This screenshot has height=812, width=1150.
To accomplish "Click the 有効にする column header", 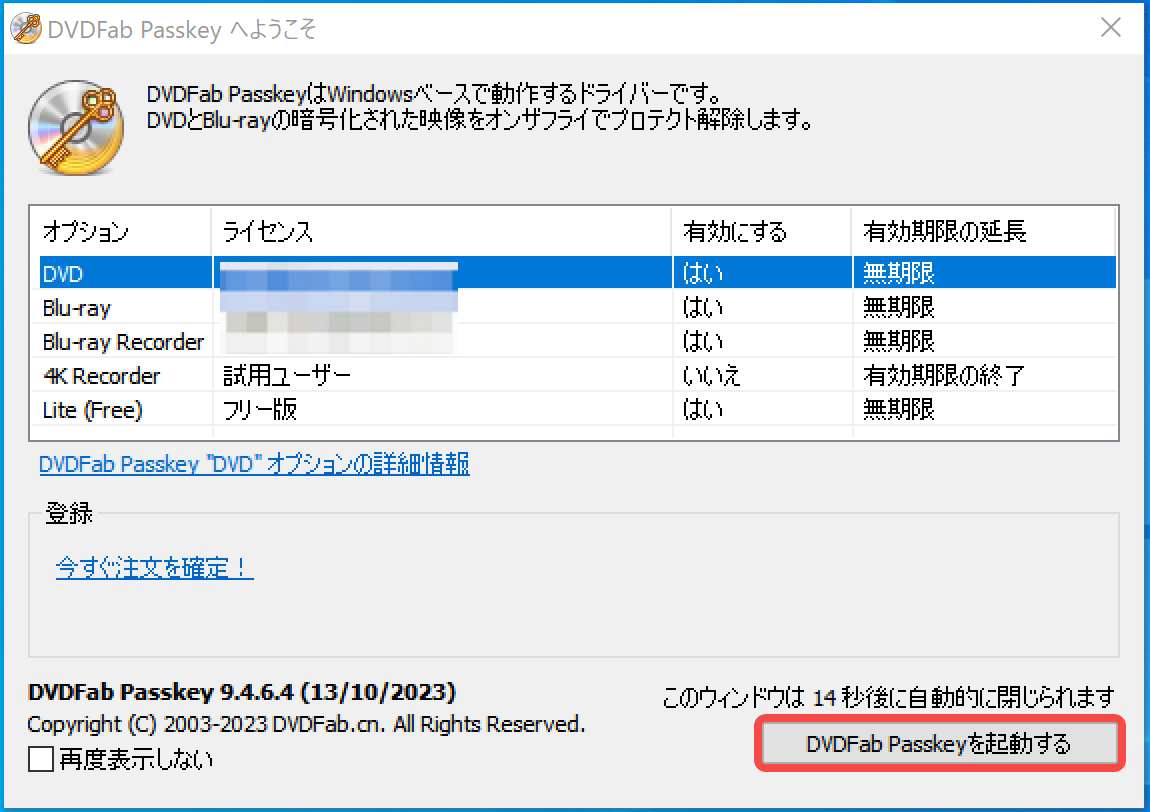I will (761, 231).
